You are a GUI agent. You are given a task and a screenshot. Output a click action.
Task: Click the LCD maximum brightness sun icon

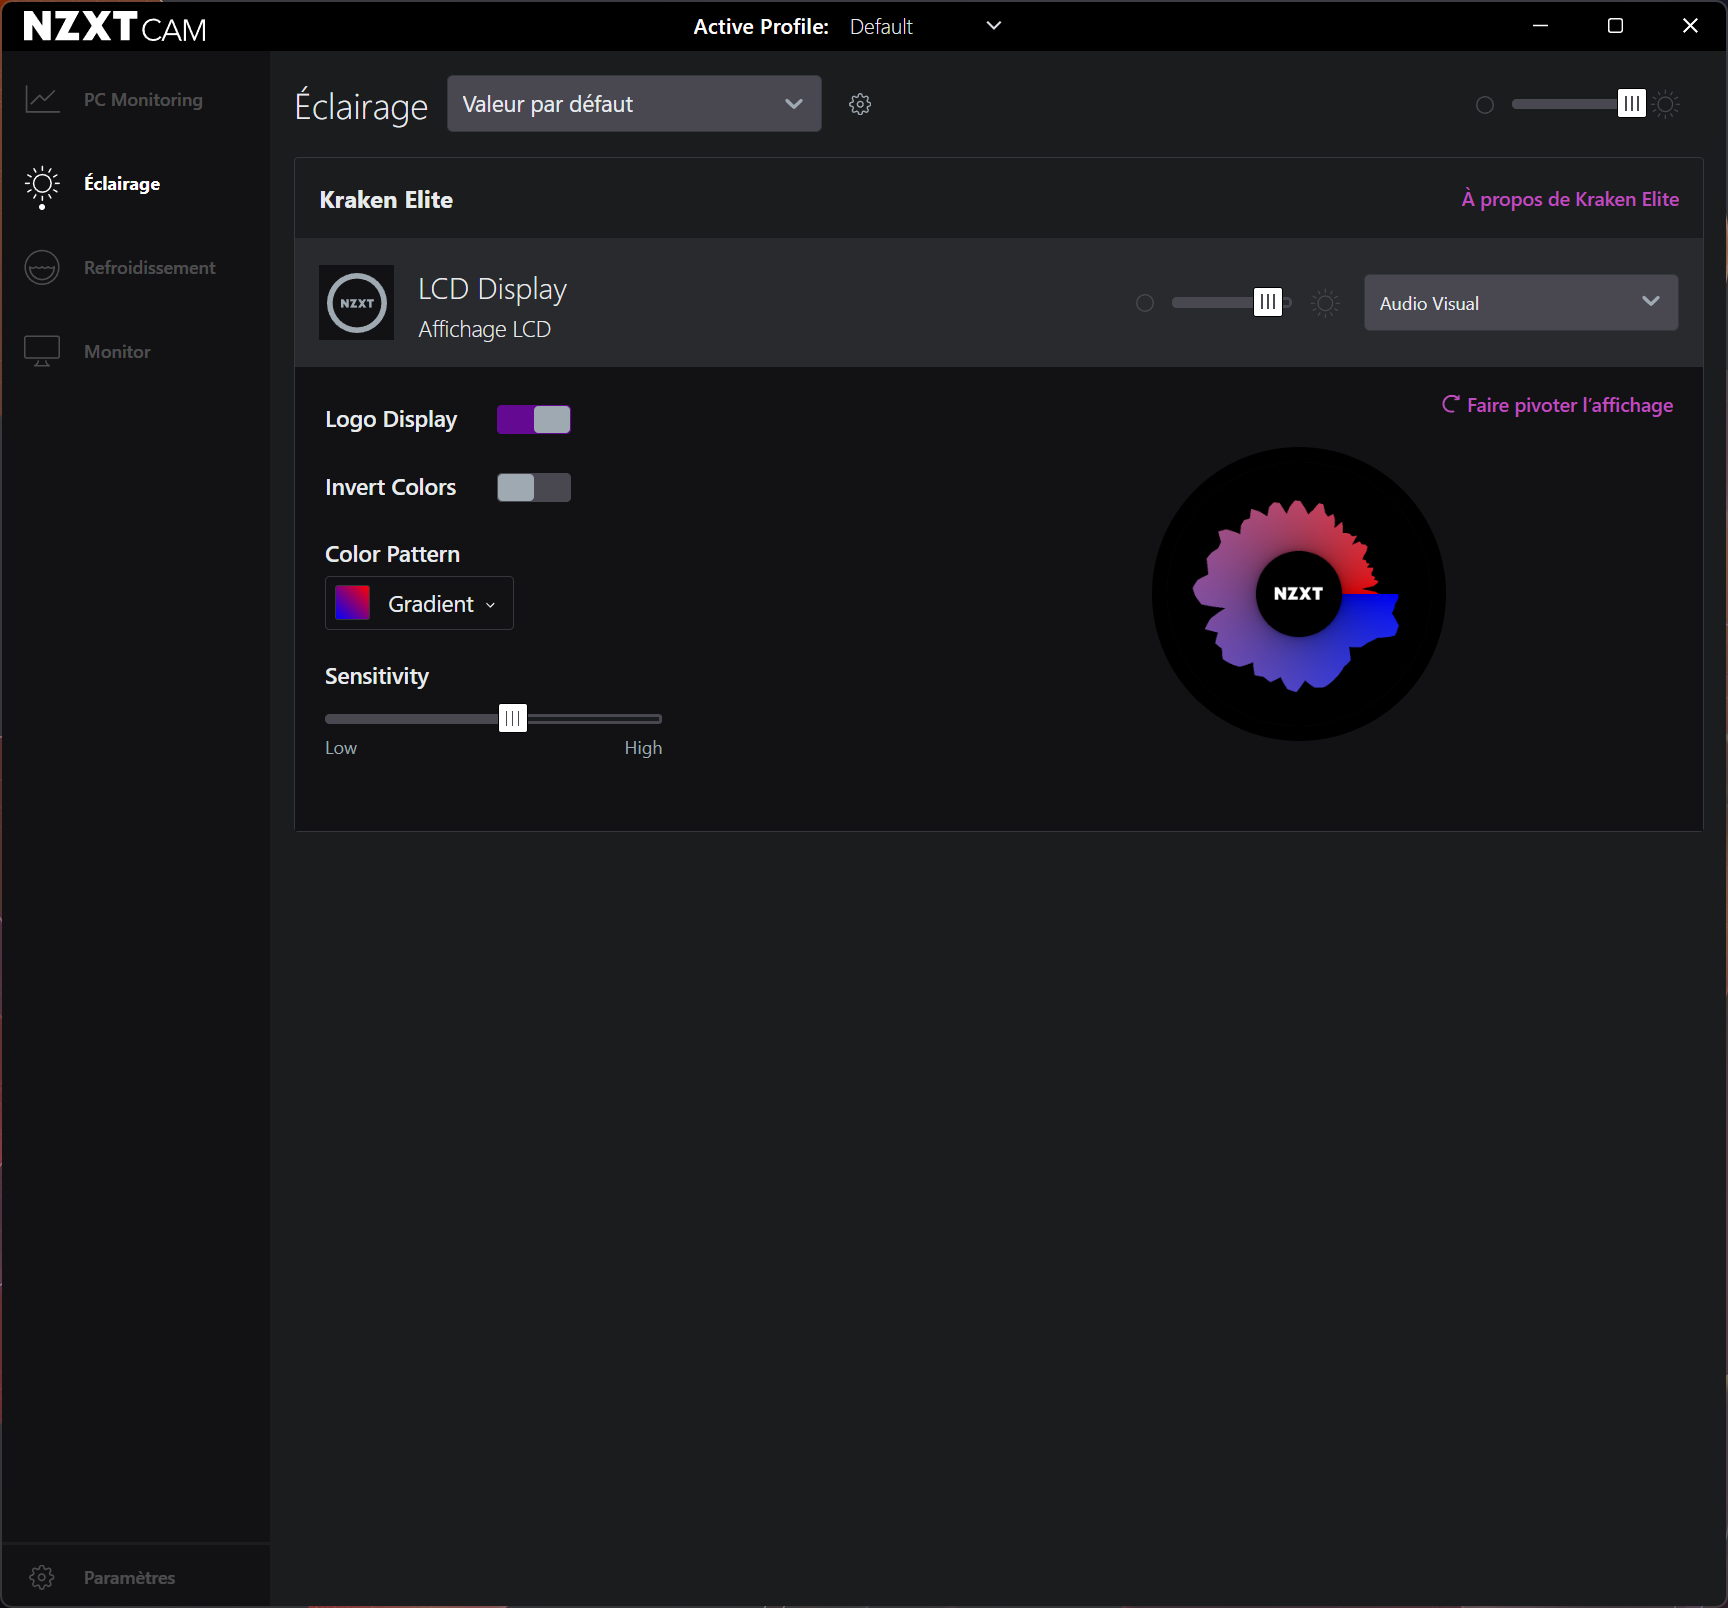pyautogui.click(x=1325, y=303)
